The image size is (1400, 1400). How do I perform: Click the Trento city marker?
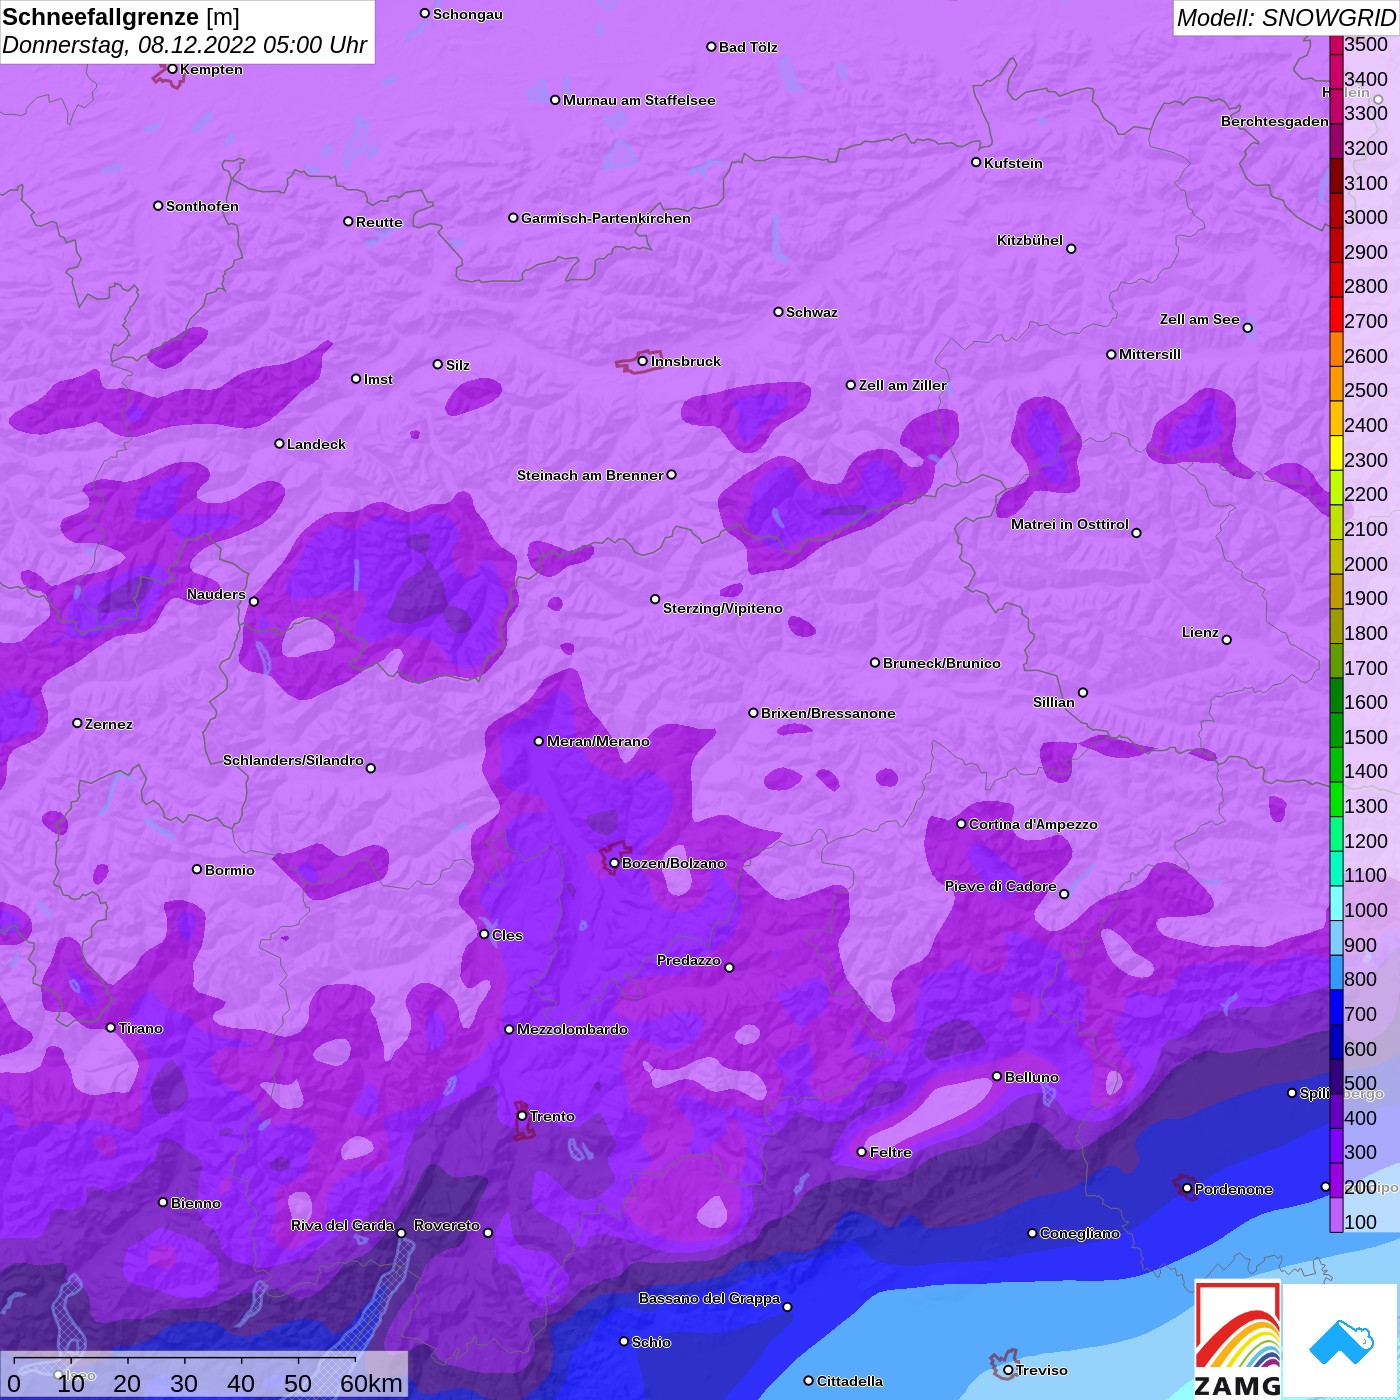(x=522, y=1116)
